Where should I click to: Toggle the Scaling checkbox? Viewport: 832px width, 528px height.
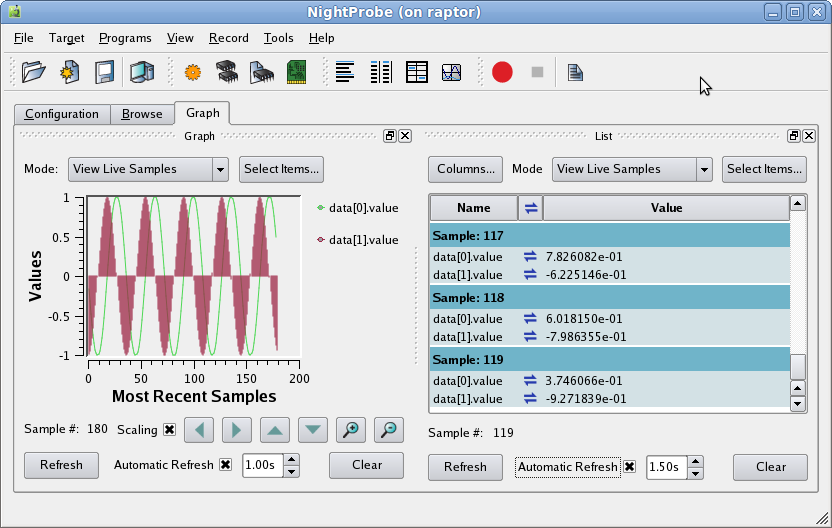[x=169, y=430]
